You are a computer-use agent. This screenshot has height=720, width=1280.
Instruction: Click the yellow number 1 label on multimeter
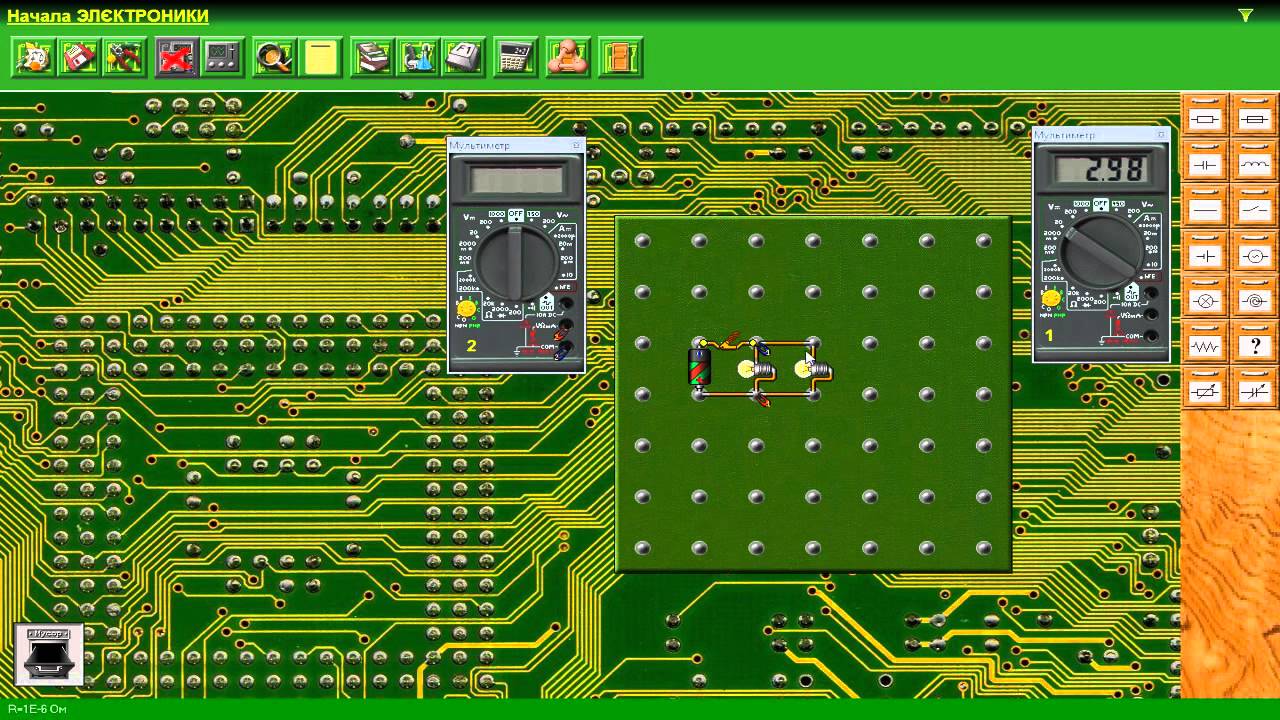coord(1049,335)
